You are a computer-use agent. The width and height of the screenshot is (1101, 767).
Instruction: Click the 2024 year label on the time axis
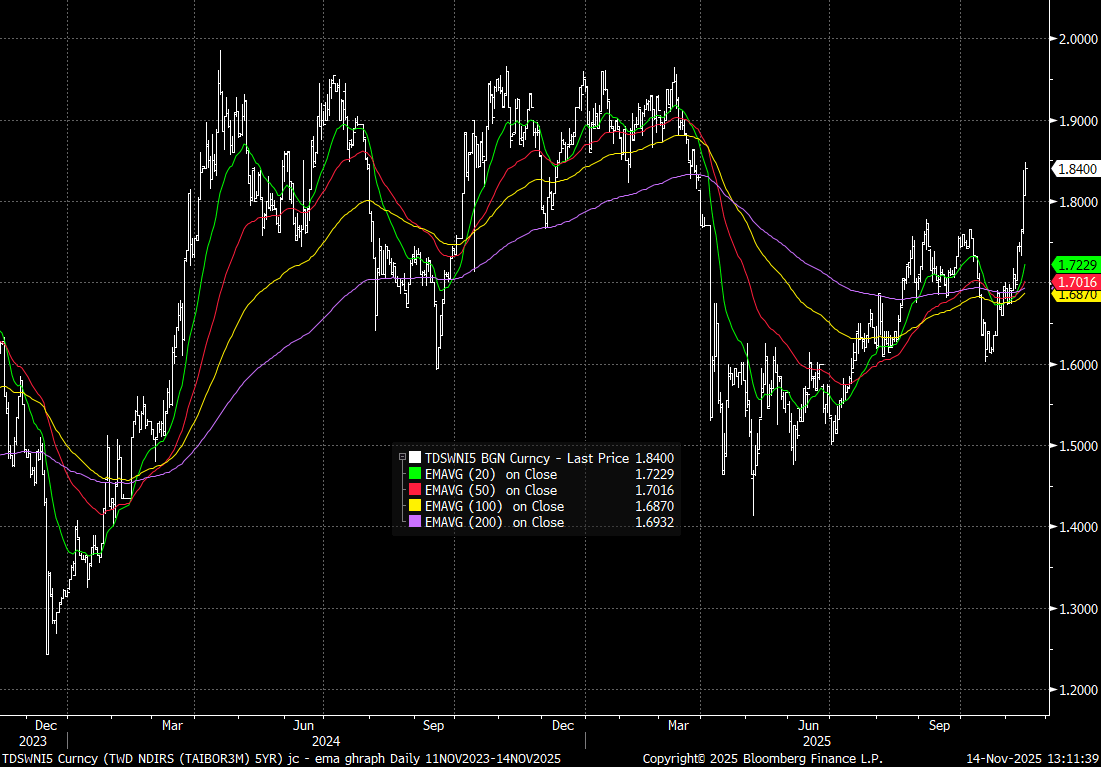327,741
